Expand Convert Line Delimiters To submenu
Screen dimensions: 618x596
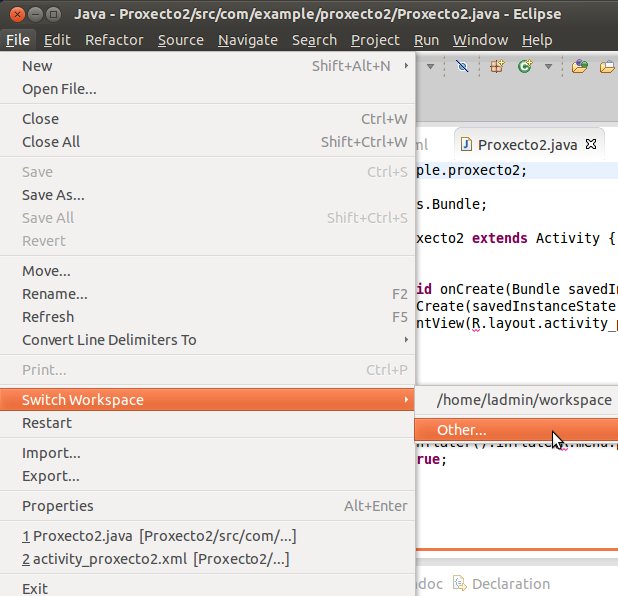207,340
